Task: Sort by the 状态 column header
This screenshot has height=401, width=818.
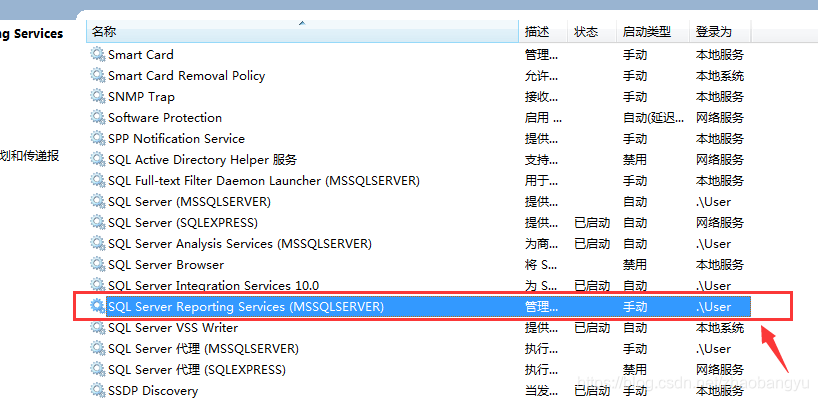Action: coord(592,32)
